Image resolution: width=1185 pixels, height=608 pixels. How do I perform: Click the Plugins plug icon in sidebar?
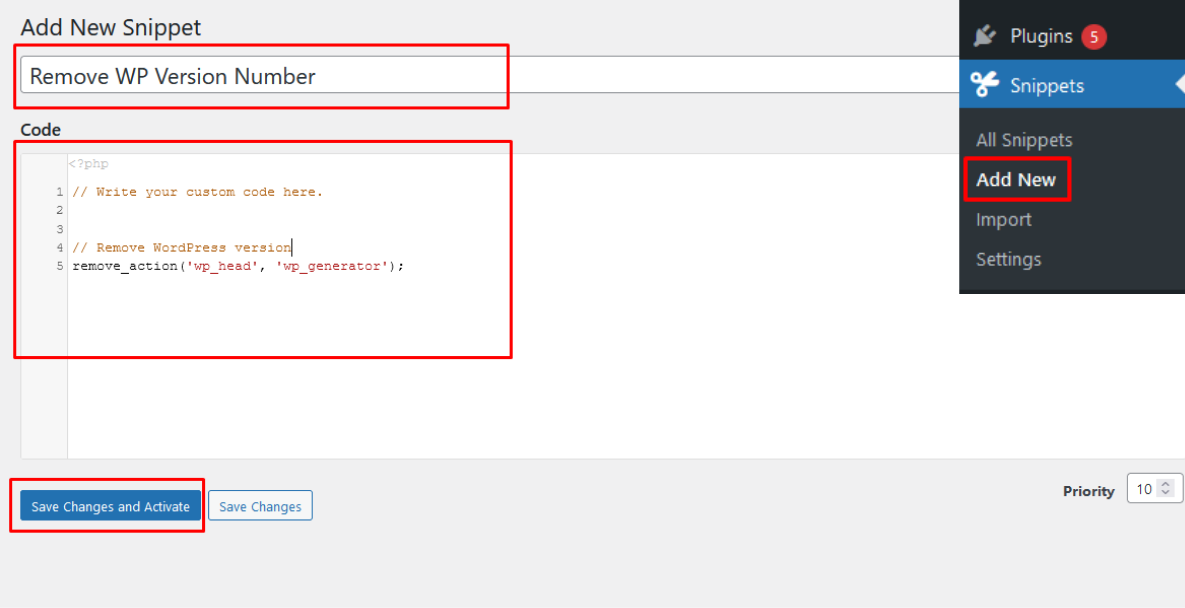[985, 35]
